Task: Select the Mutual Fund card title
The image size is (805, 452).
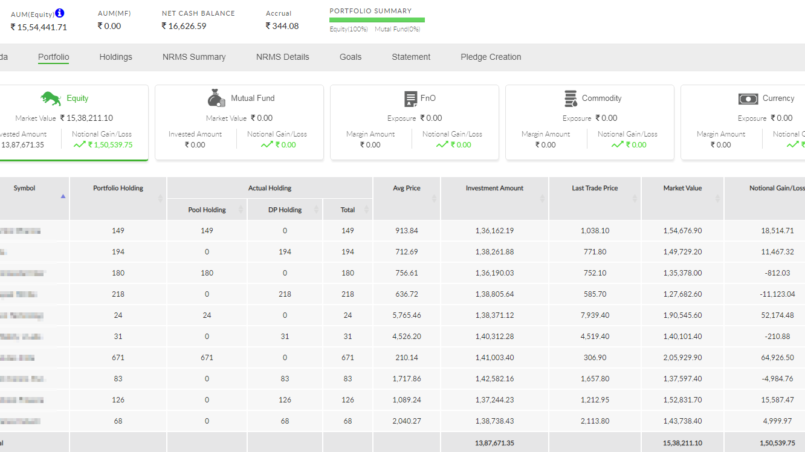Action: pos(253,98)
